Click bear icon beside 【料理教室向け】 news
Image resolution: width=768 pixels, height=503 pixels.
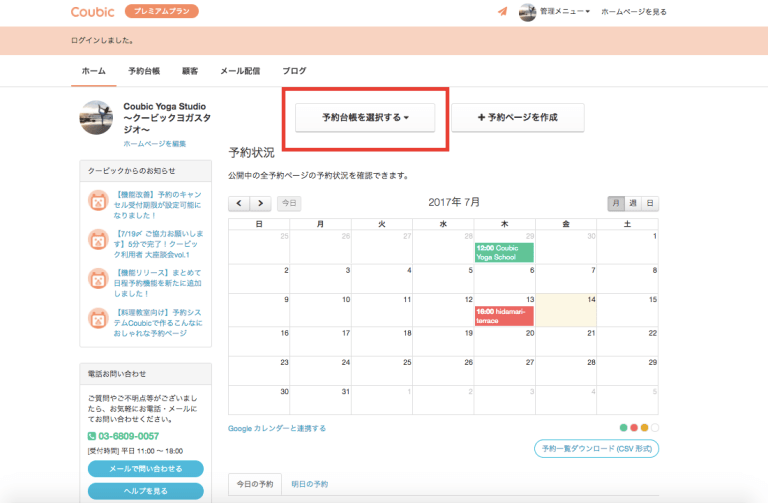tap(98, 319)
